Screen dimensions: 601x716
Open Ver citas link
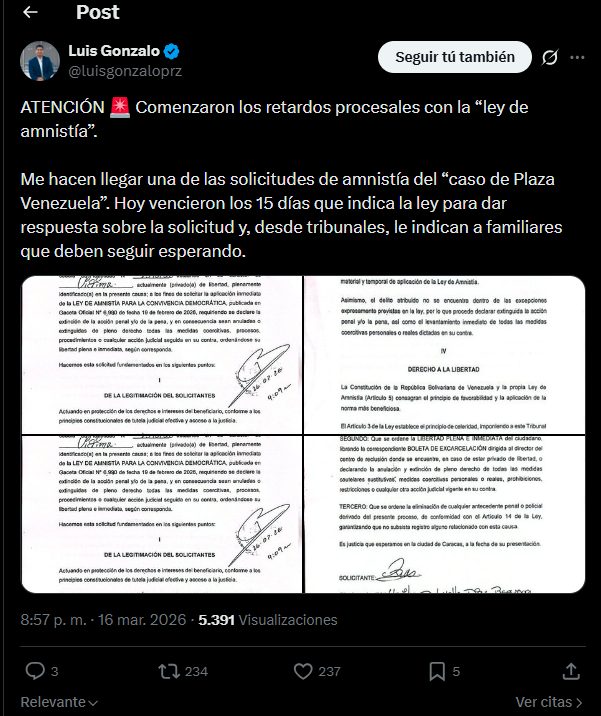point(549,702)
